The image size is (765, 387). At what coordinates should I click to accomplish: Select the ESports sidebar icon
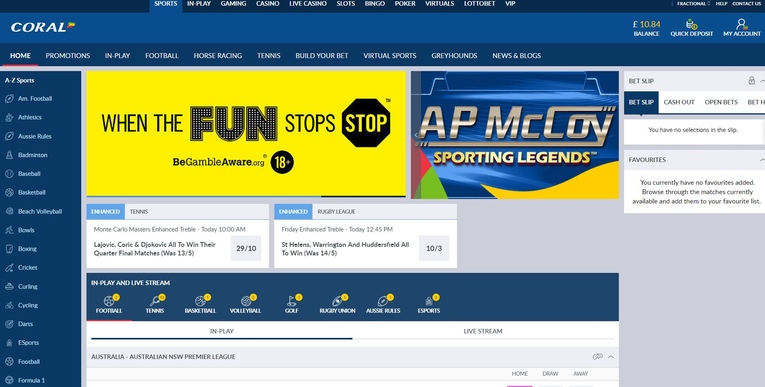click(9, 343)
